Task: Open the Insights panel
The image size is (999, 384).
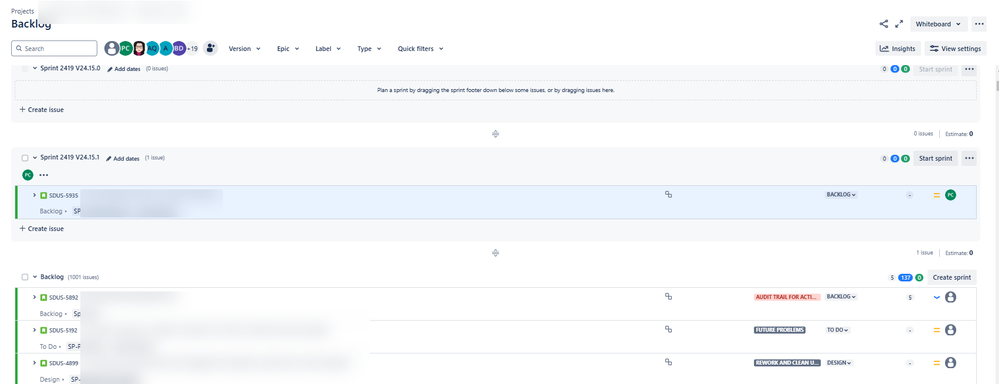Action: coord(898,48)
